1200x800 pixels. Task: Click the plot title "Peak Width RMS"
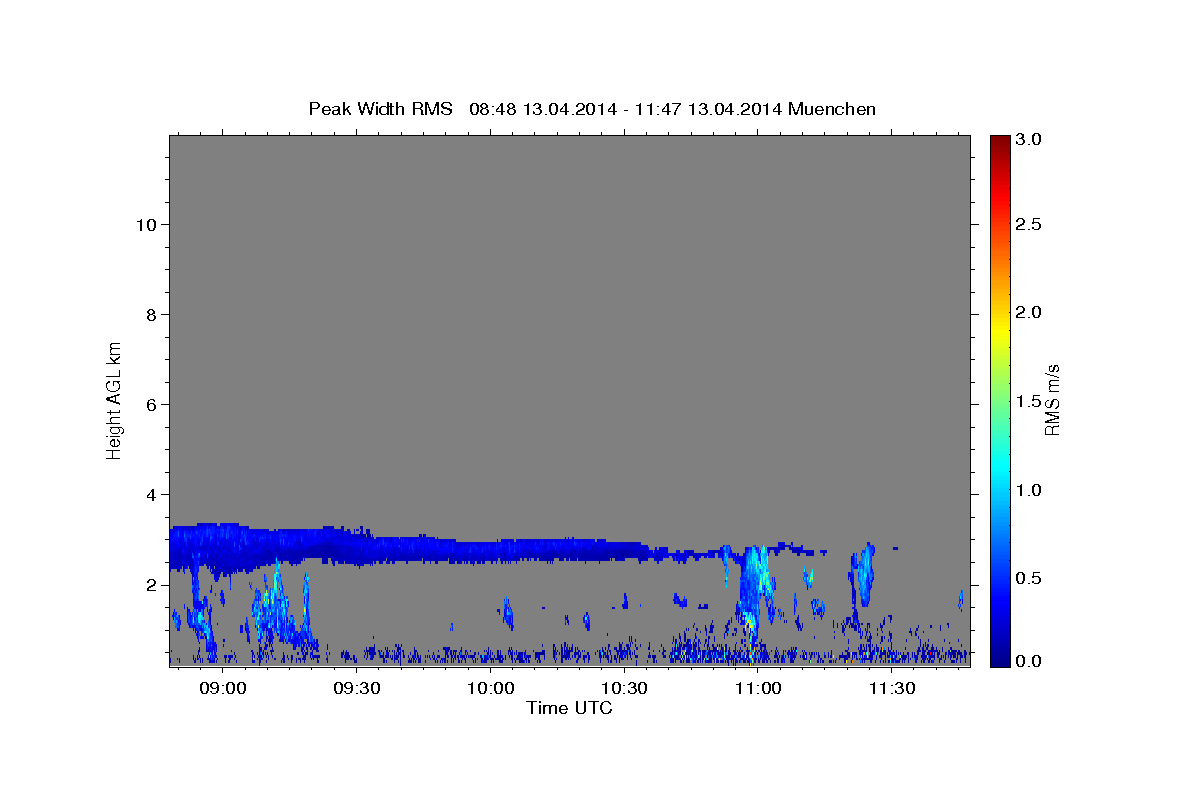click(x=380, y=109)
